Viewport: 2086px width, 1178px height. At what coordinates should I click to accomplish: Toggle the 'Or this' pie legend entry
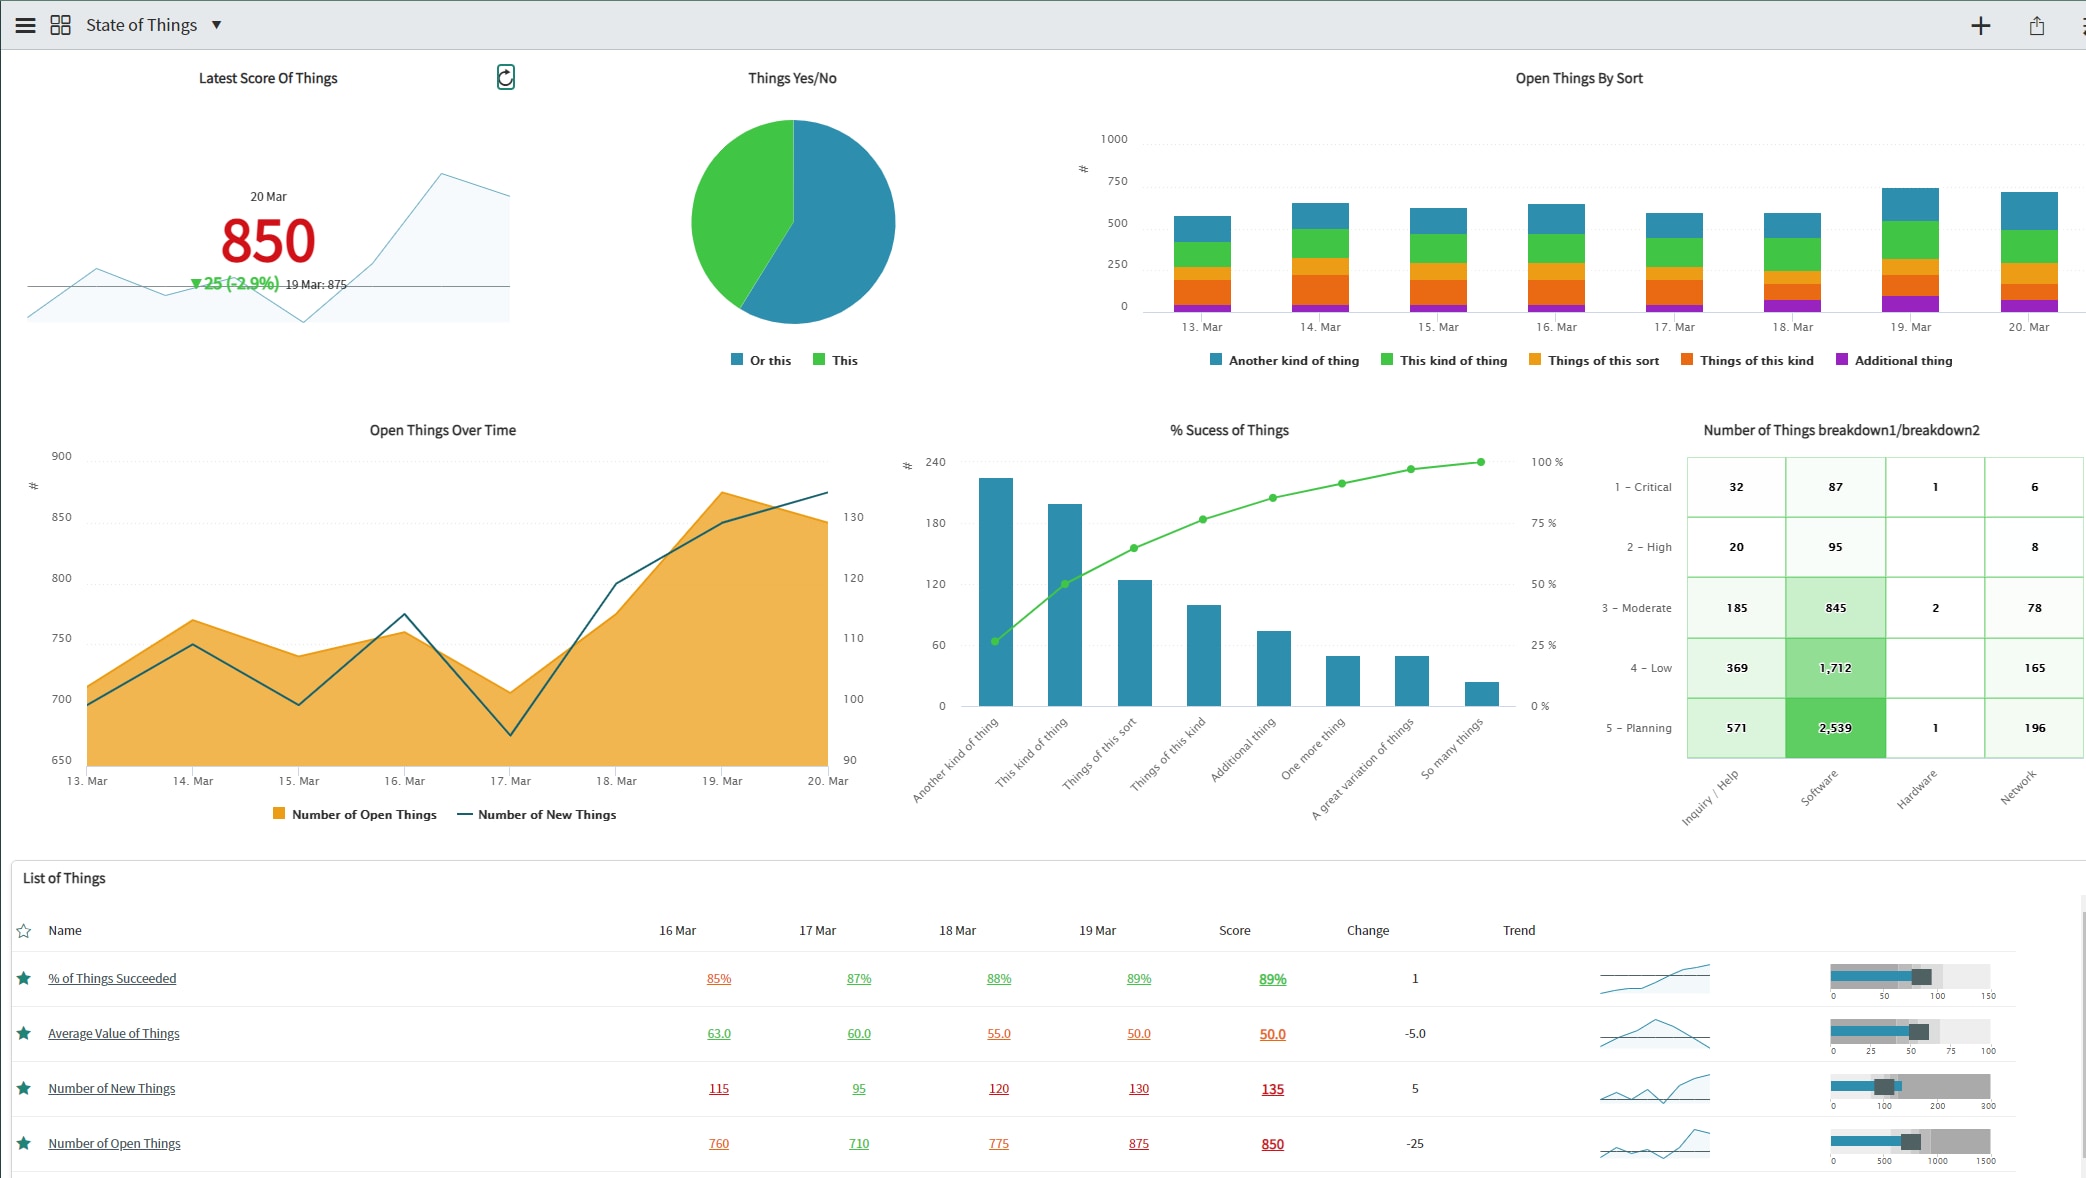coord(761,360)
